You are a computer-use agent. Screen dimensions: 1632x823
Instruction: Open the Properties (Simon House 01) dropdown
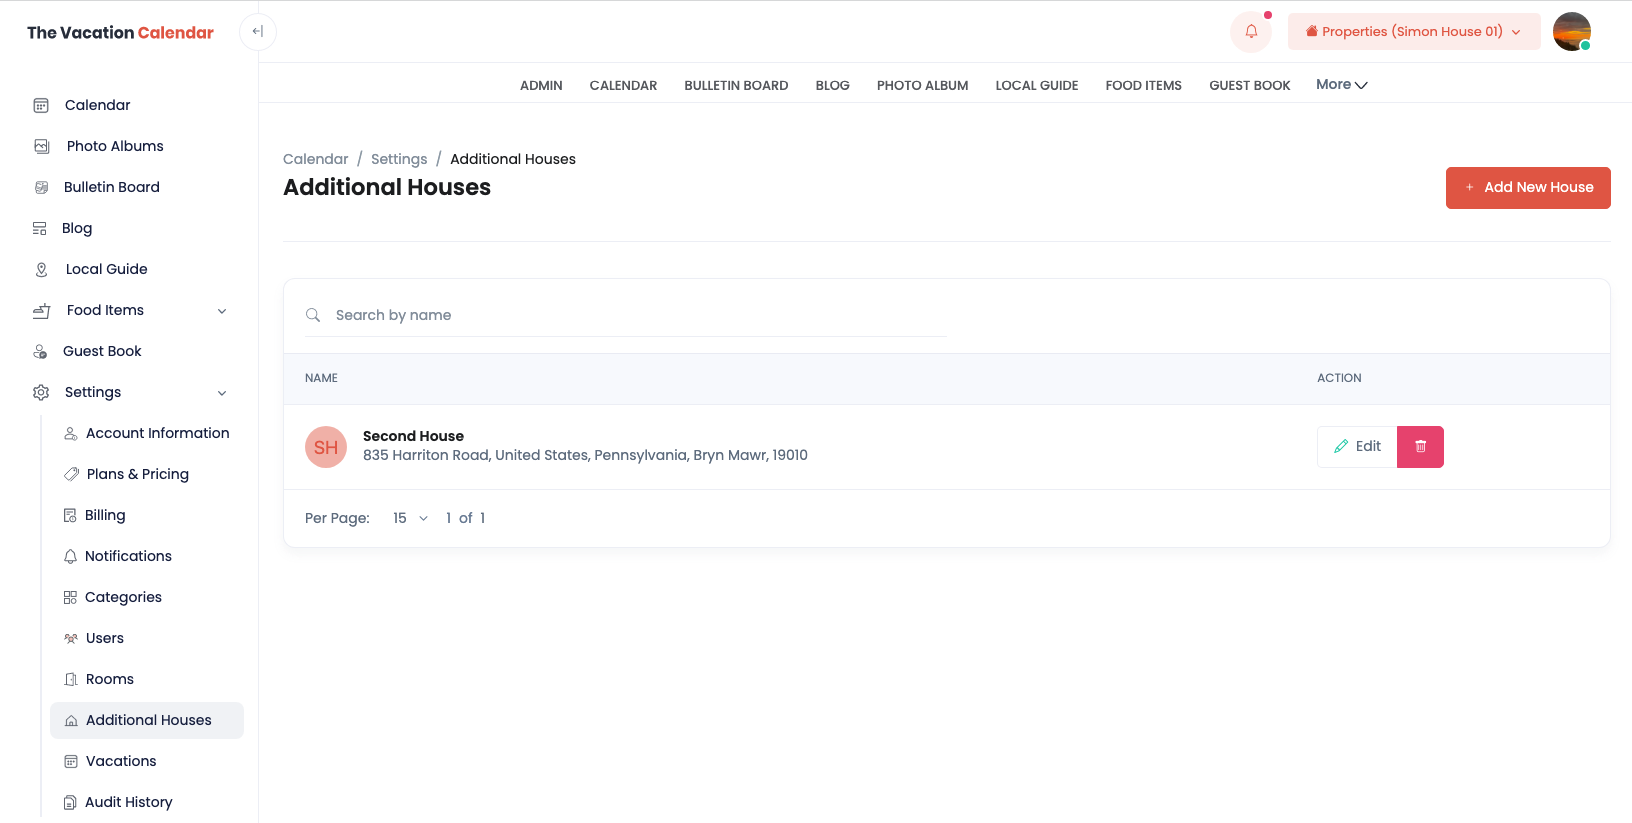click(x=1413, y=32)
